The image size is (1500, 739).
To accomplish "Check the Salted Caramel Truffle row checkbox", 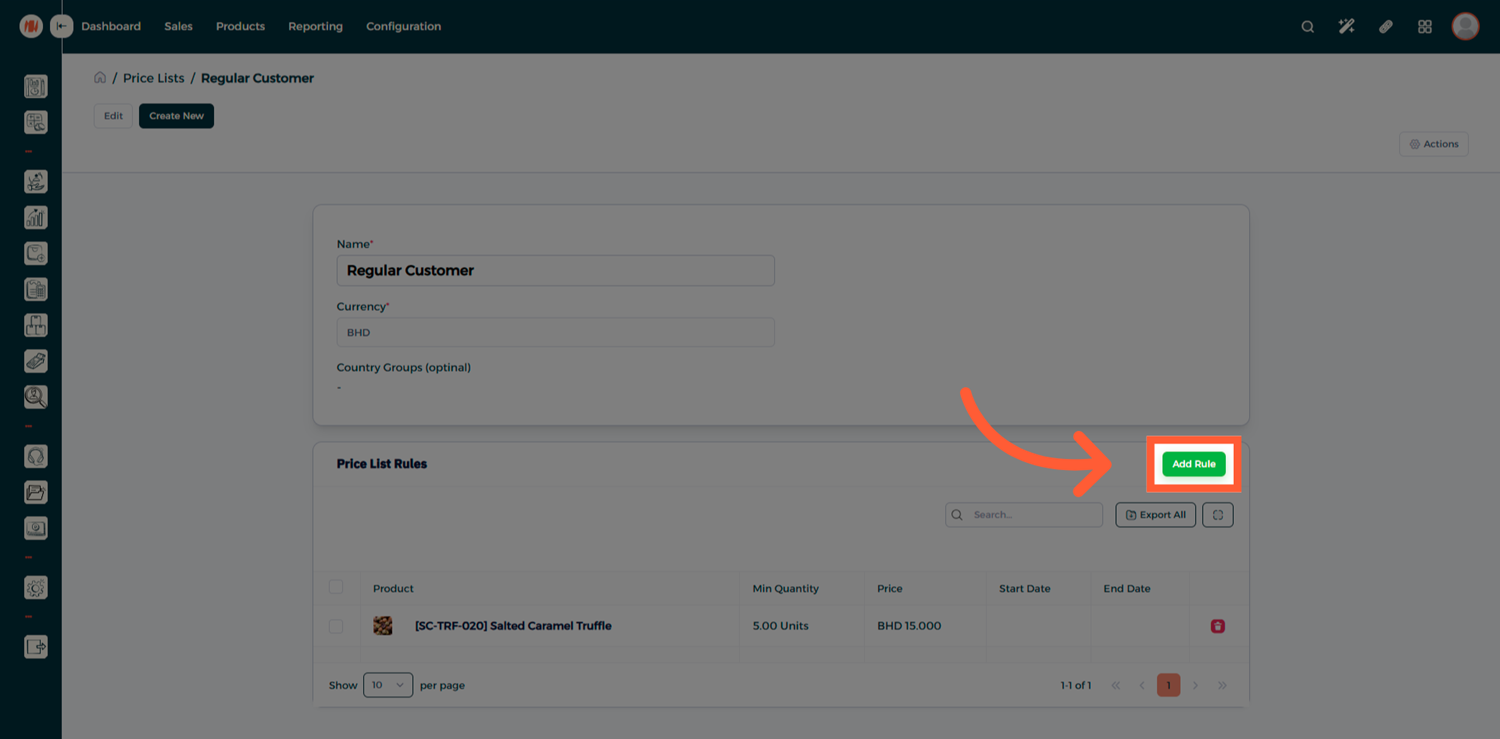I will pyautogui.click(x=336, y=626).
